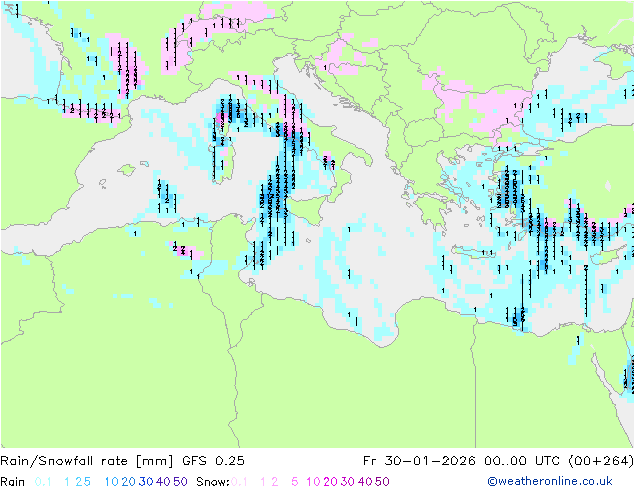
Task: Pick the snow legend value 20
Action: [330, 482]
